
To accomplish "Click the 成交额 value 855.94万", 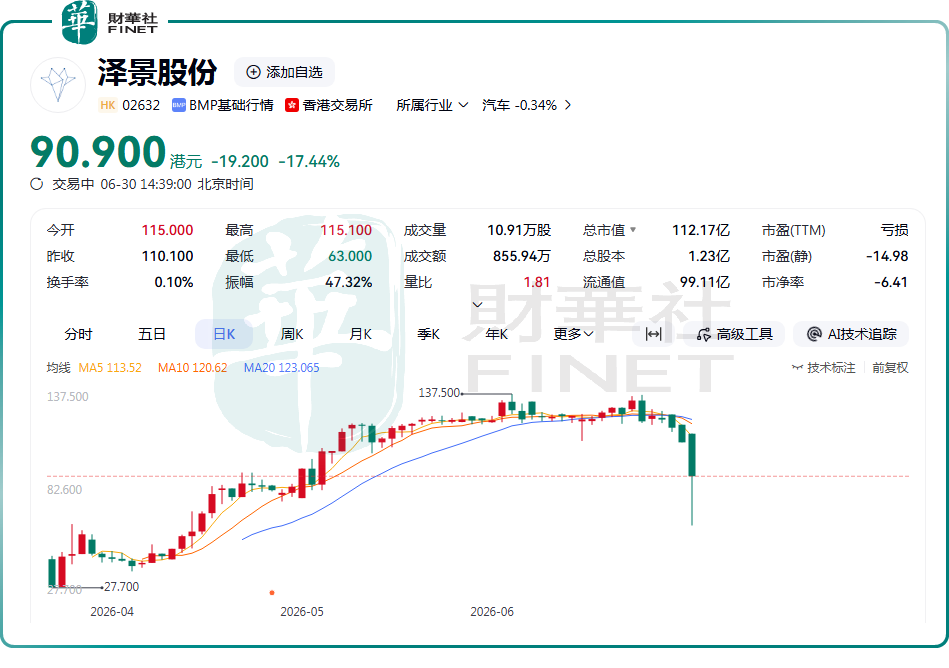I will point(522,256).
